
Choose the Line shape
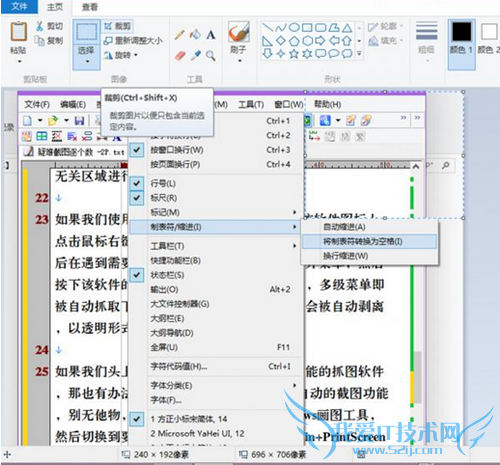267,27
